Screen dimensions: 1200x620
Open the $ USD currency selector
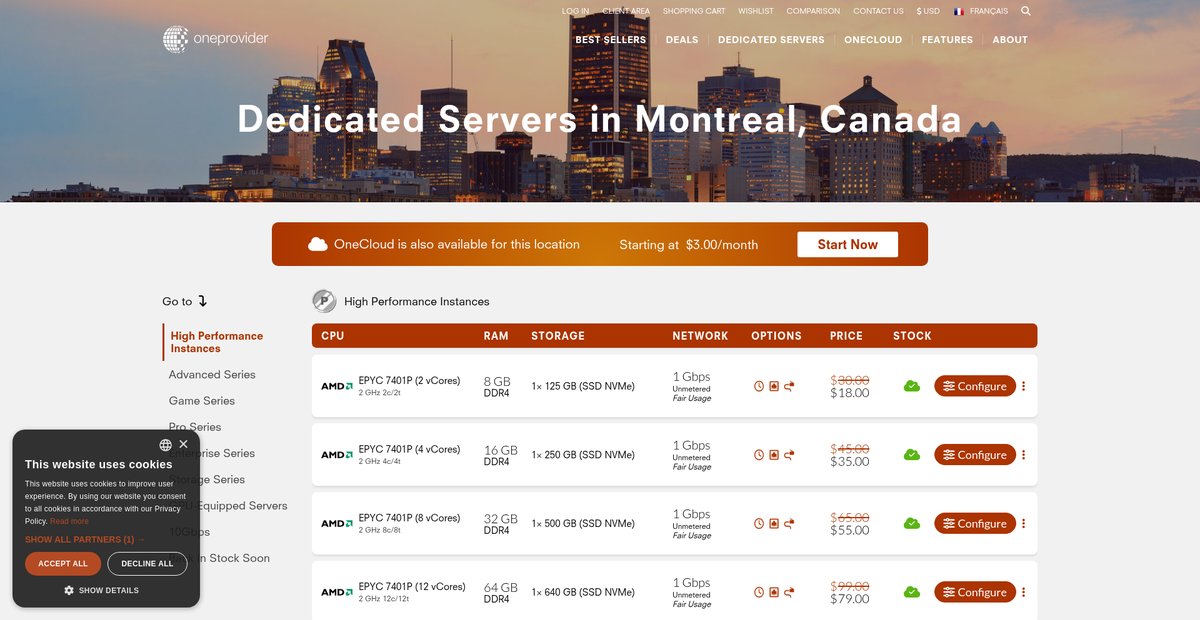coord(928,11)
